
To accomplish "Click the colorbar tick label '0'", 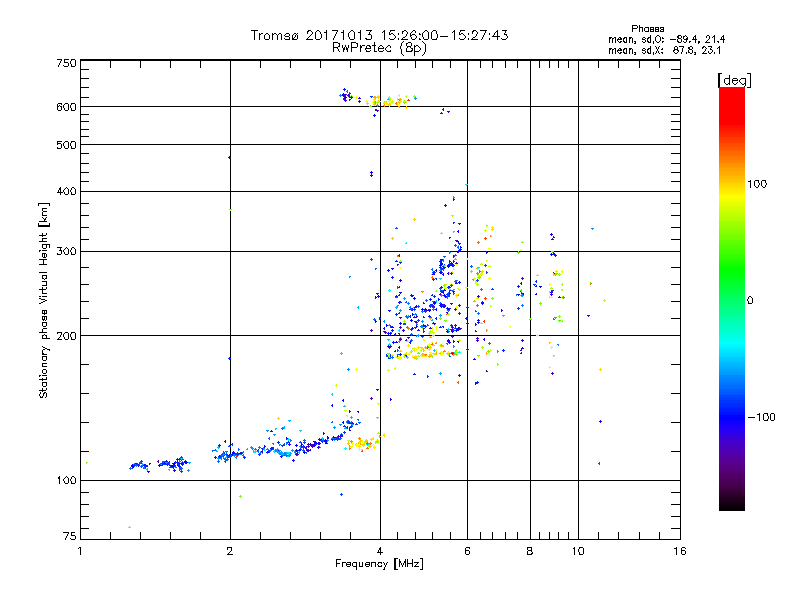I will click(x=750, y=301).
